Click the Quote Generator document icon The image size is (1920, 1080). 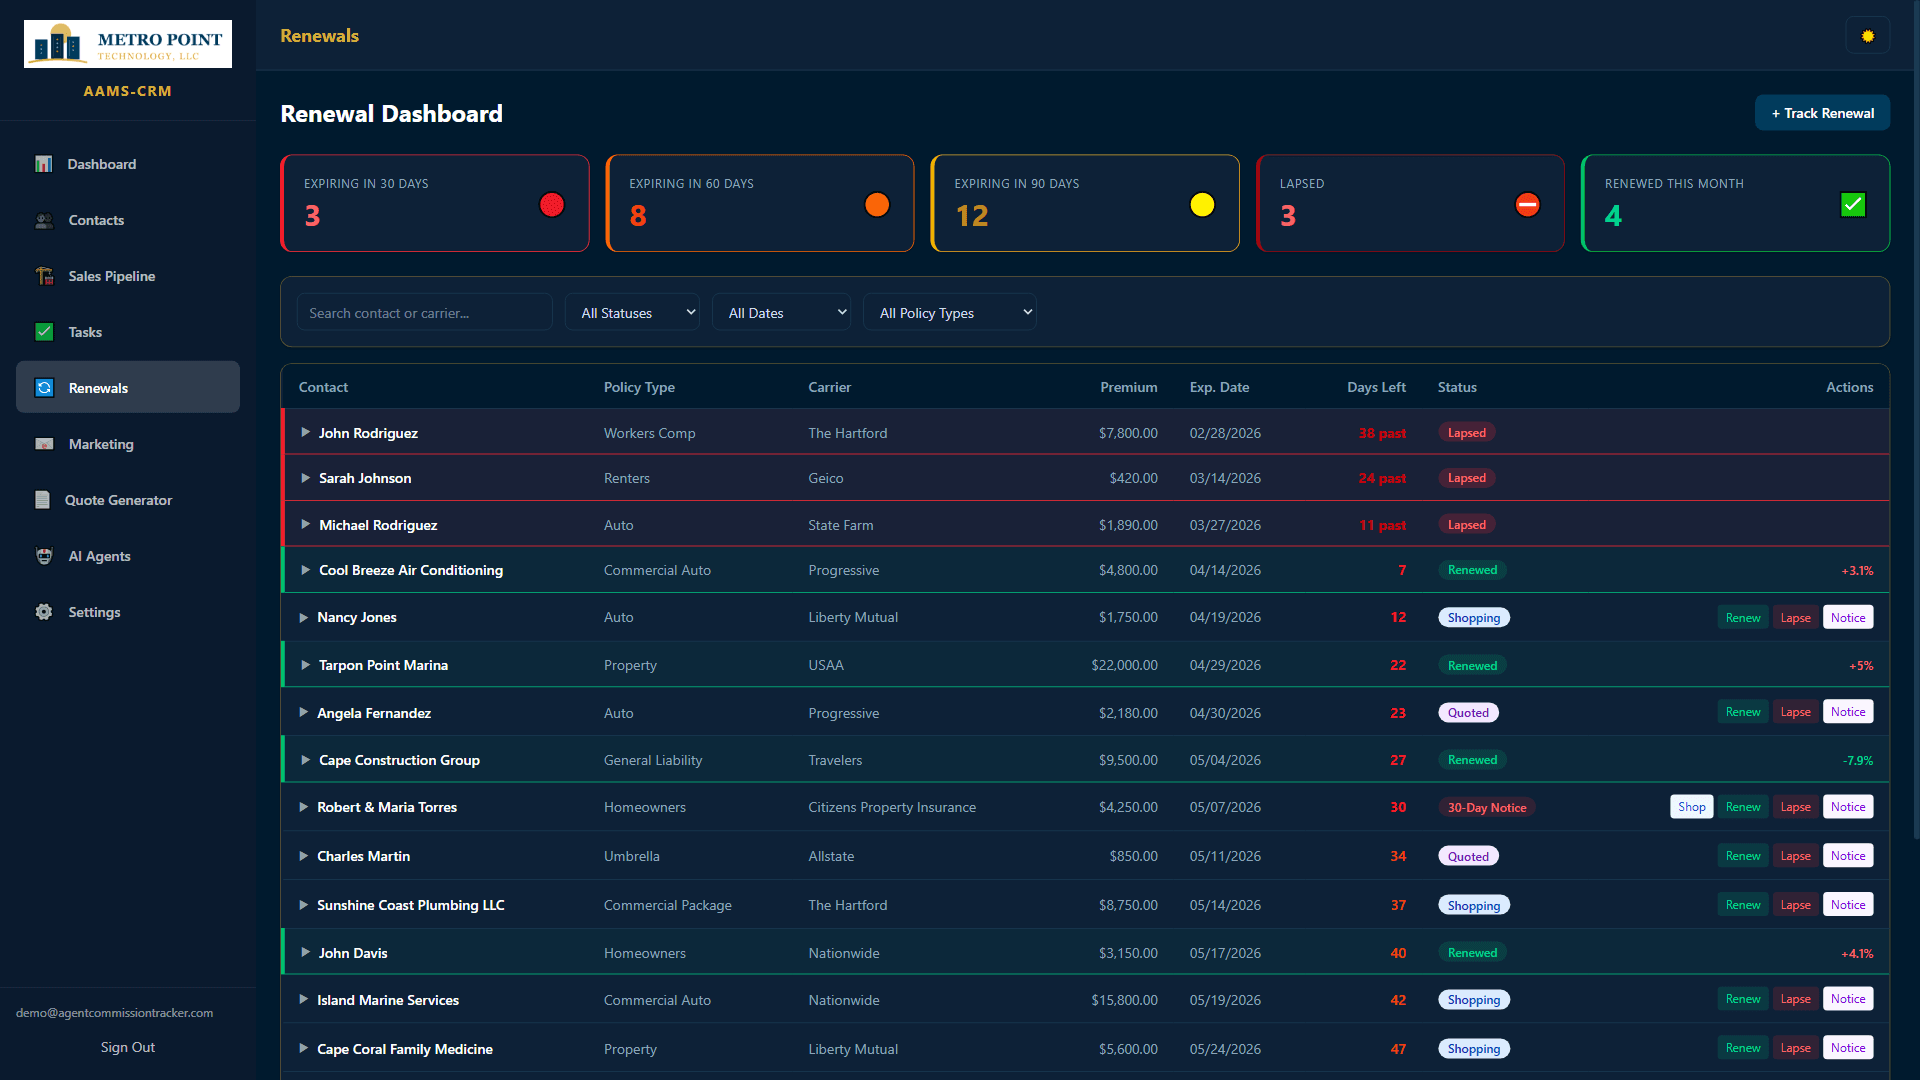pos(44,500)
